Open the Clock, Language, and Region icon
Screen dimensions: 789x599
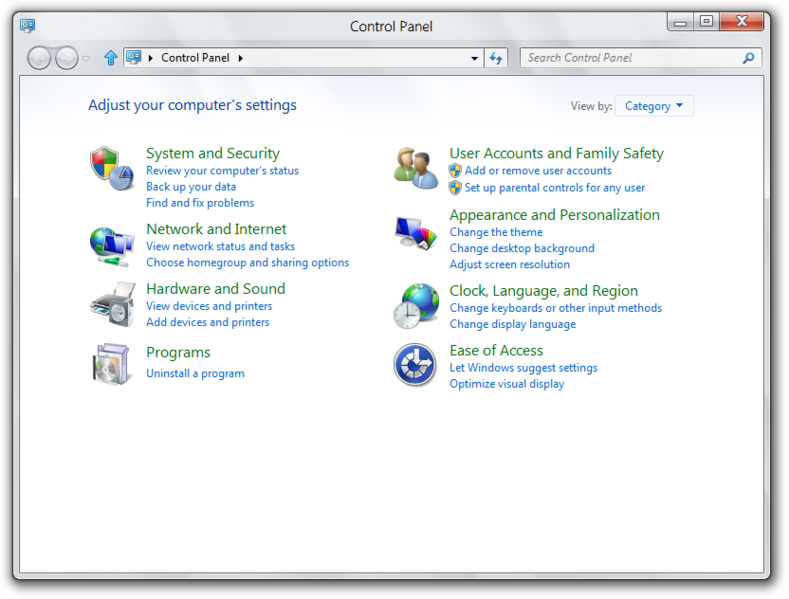coord(416,306)
